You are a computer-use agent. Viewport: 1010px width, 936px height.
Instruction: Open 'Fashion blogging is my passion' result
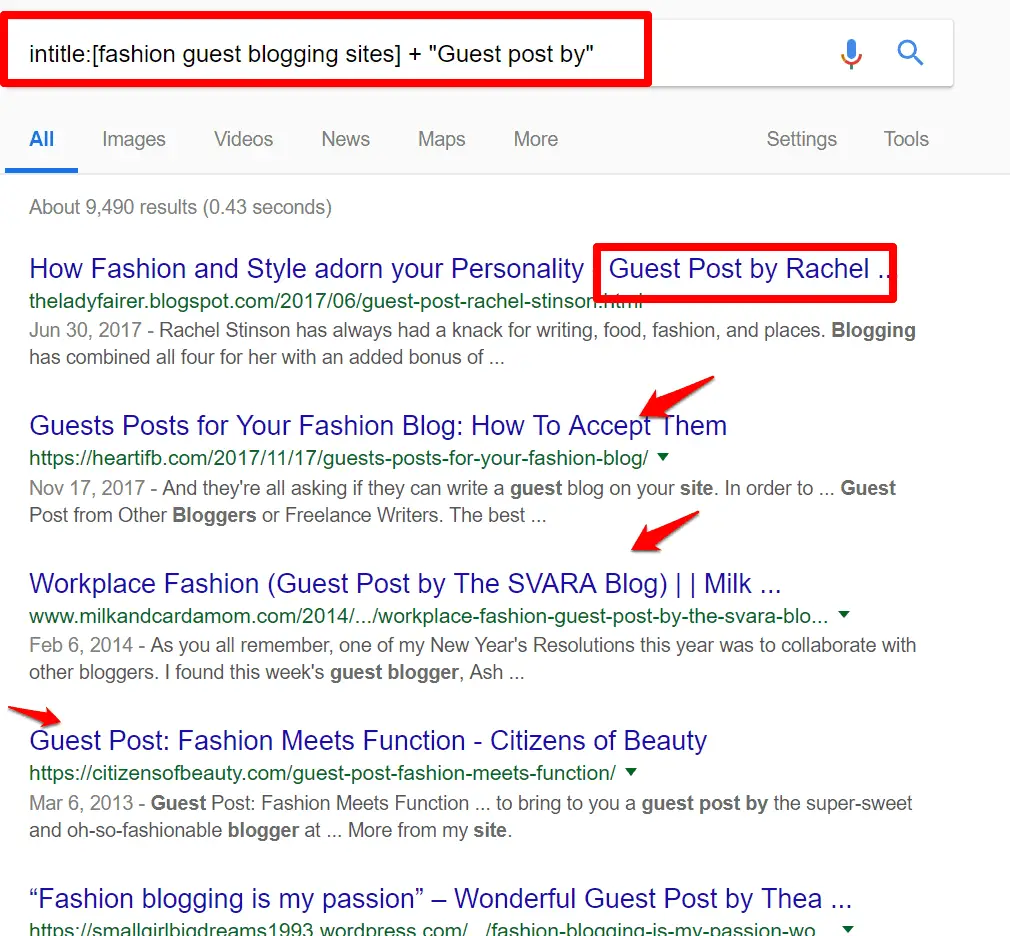[441, 899]
